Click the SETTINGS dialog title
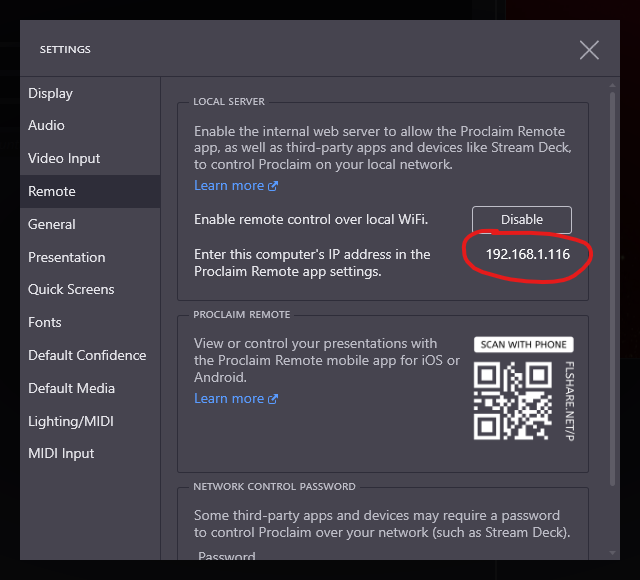This screenshot has height=580, width=640. click(65, 49)
